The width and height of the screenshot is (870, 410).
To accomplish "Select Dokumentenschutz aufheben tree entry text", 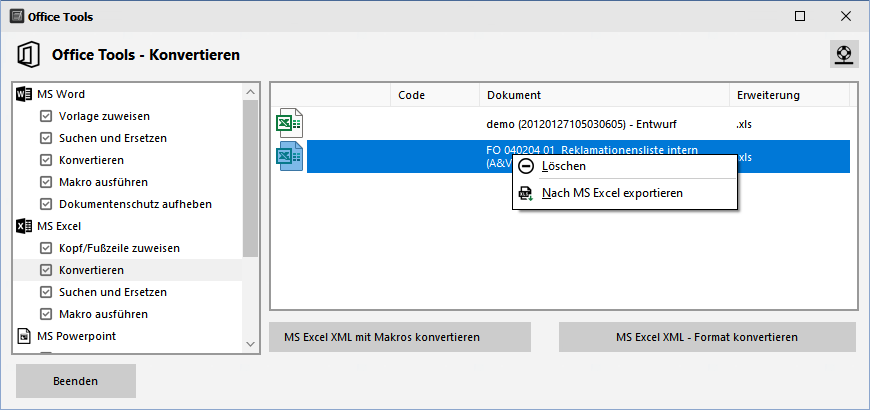I will [x=135, y=204].
